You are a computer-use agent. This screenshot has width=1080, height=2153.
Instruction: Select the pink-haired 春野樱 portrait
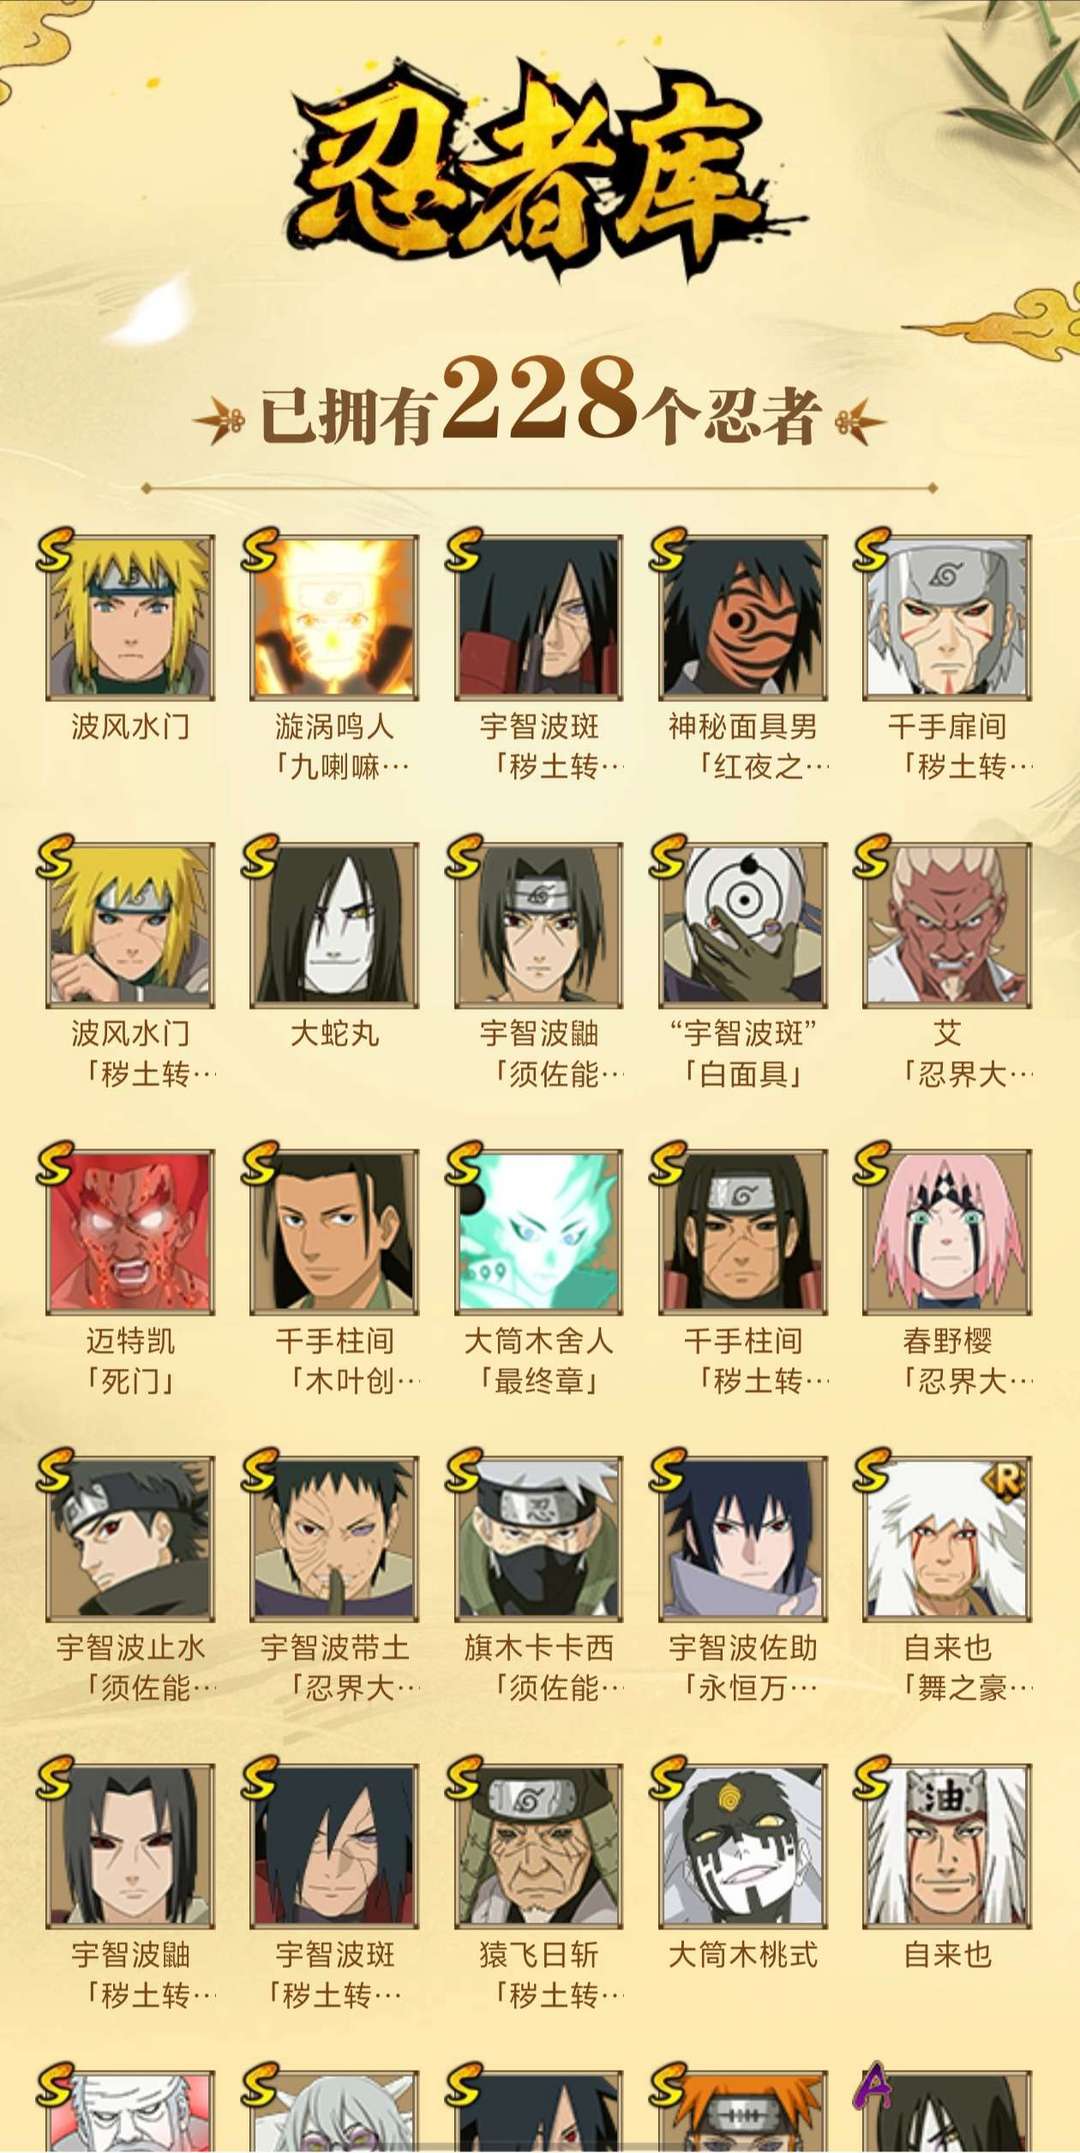click(x=947, y=1232)
